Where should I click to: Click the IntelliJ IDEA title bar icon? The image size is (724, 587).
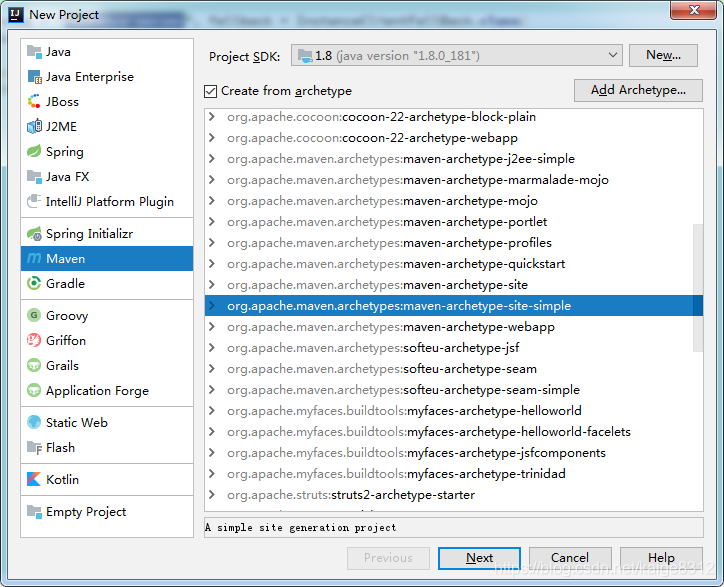[16, 15]
